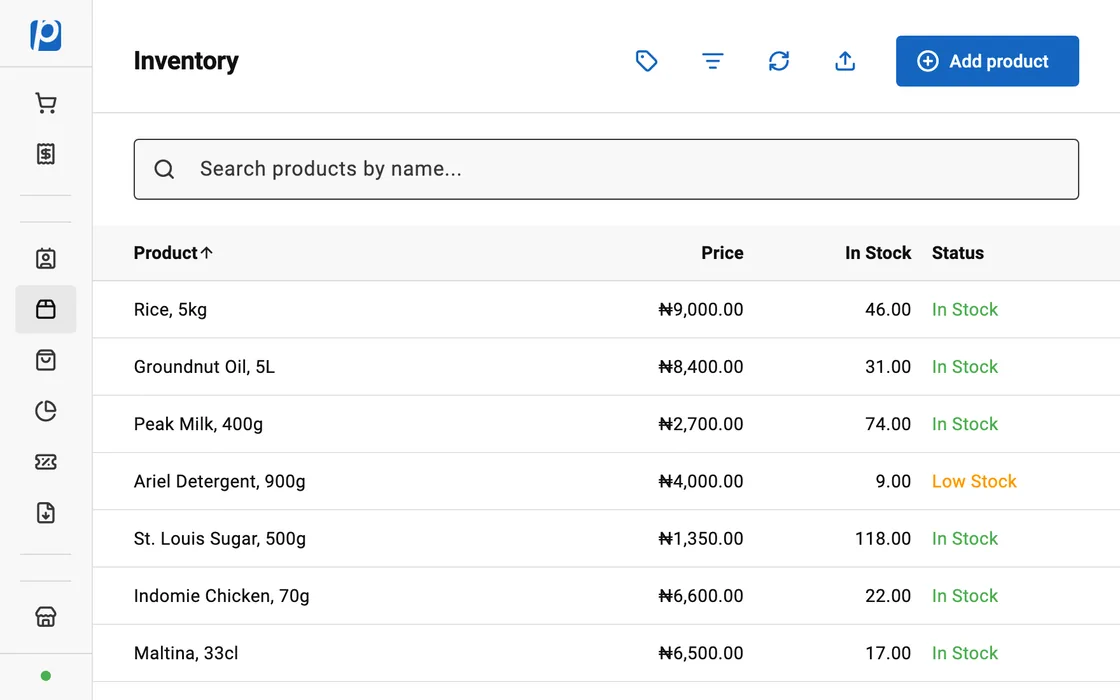Click the ₦8,400.00 price cell
Image resolution: width=1120 pixels, height=700 pixels.
(701, 366)
